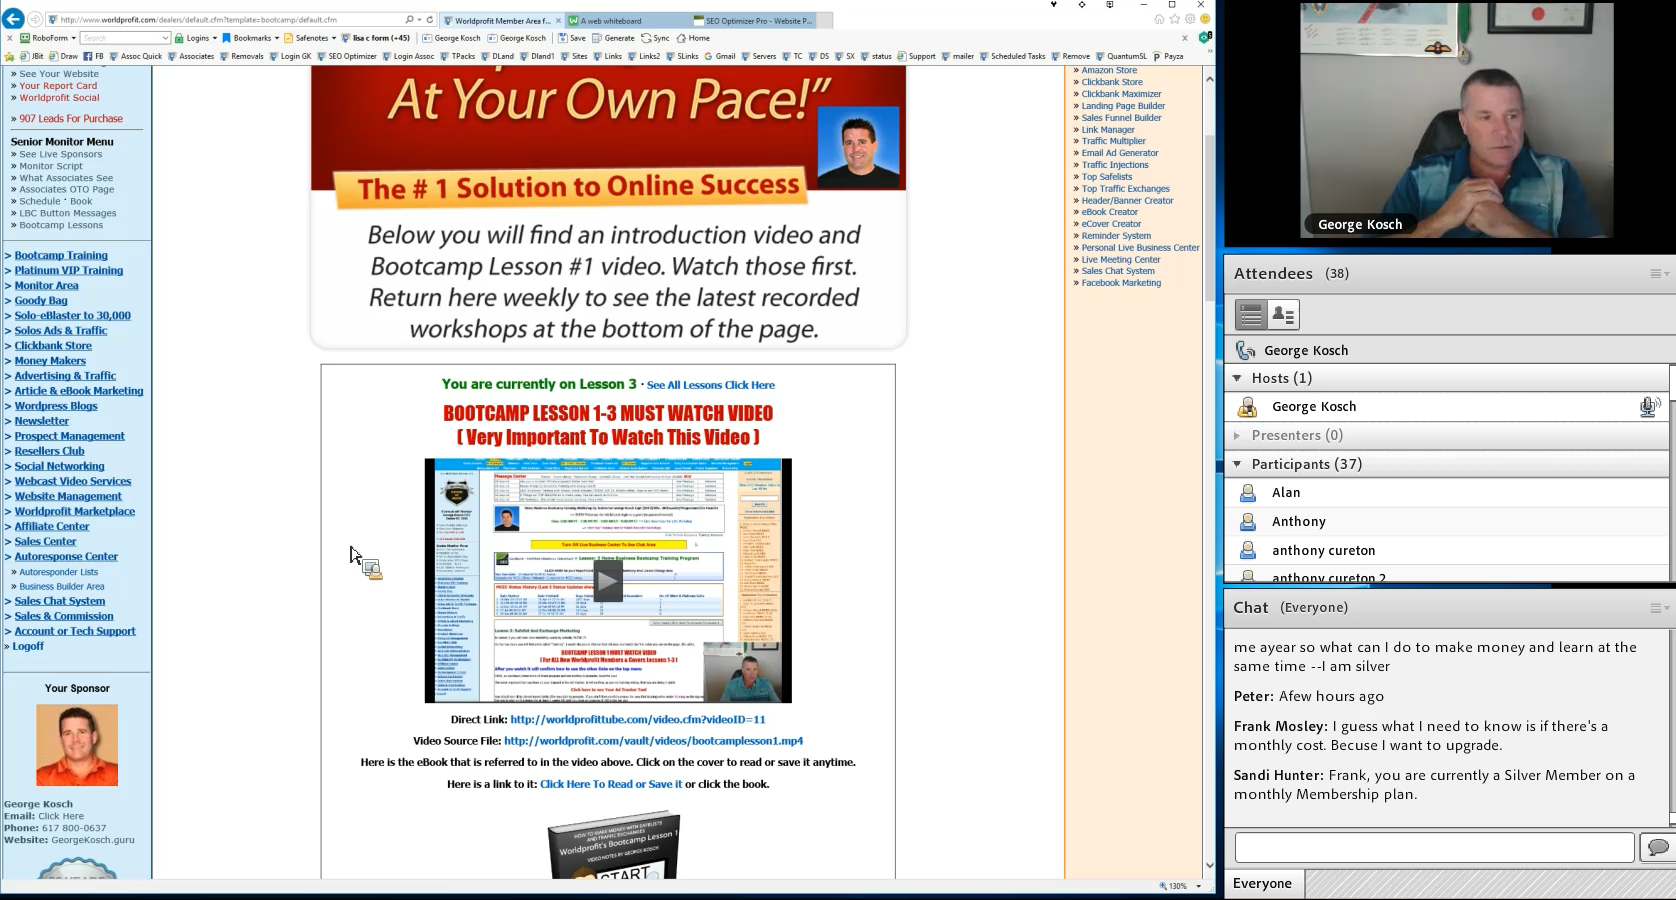1676x900 pixels.
Task: Click Home in the RoboForm toolbar
Action: click(693, 38)
